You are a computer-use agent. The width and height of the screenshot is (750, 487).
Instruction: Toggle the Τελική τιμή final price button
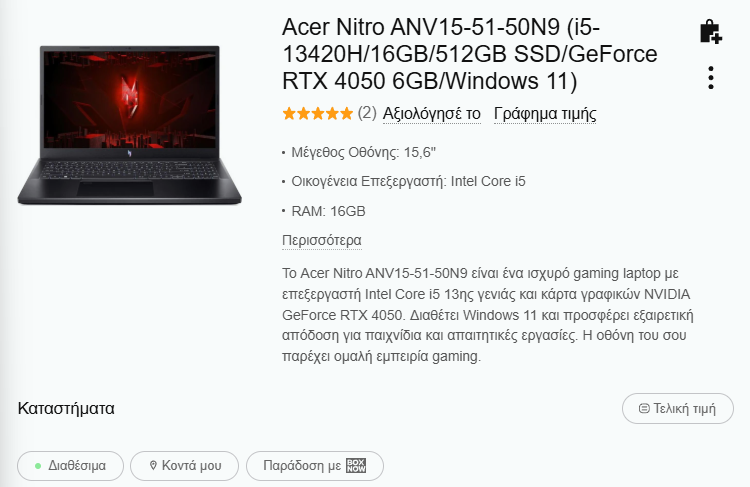pyautogui.click(x=678, y=409)
